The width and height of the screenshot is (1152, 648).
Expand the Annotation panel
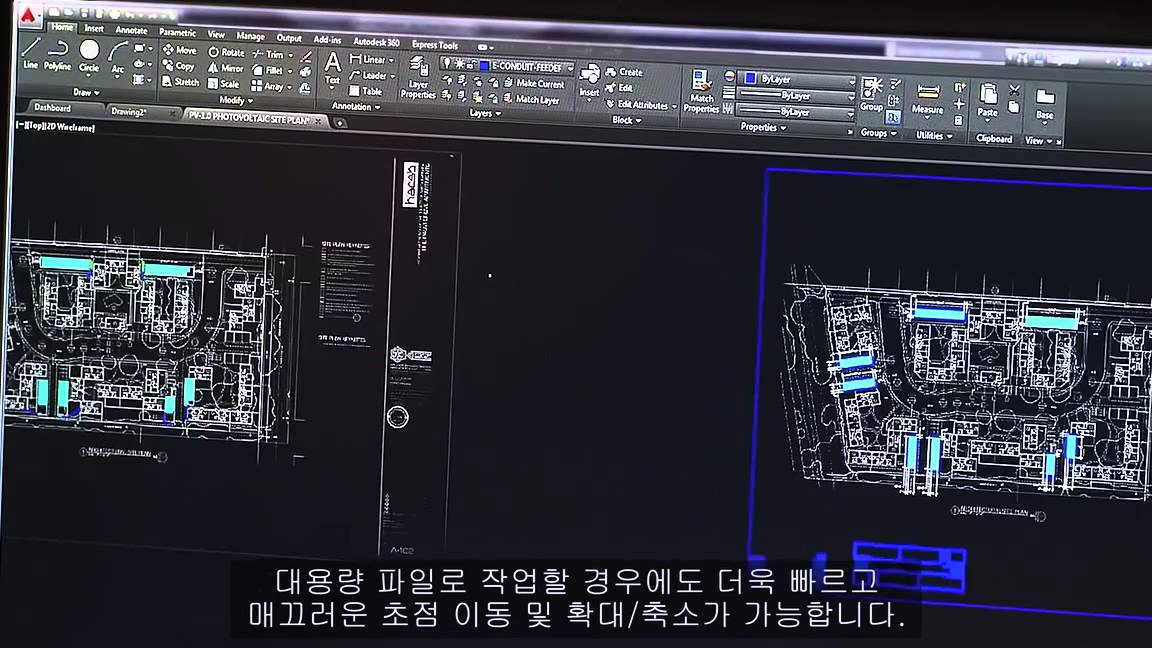[x=356, y=107]
